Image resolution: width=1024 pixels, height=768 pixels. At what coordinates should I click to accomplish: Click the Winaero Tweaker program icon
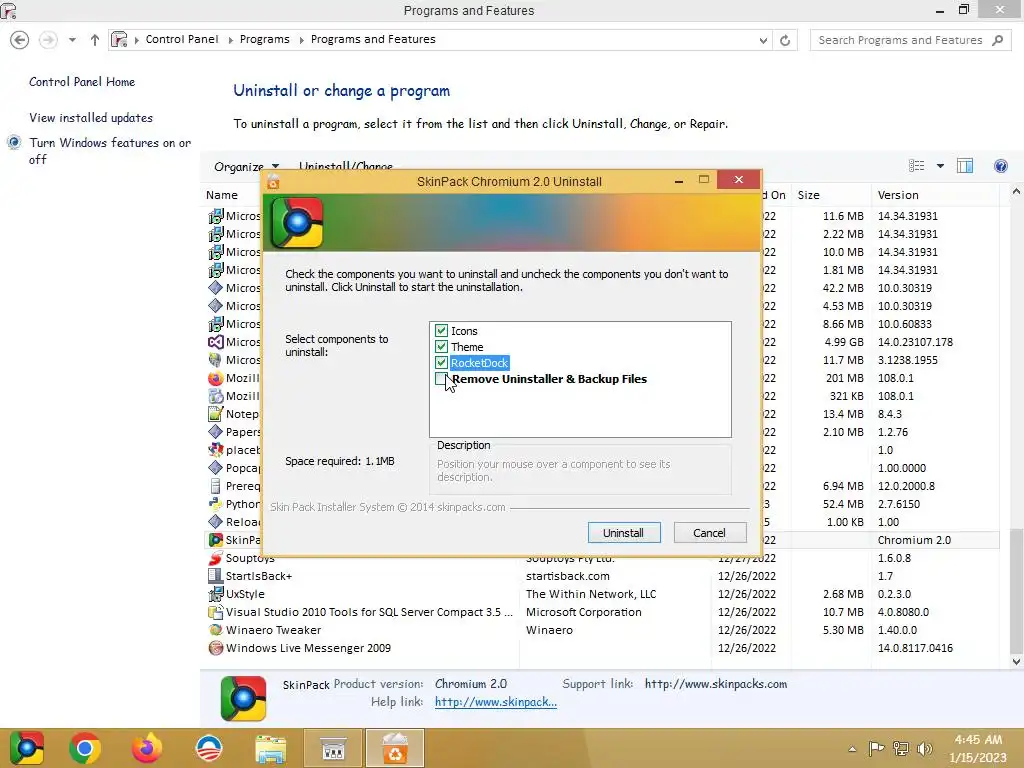(216, 630)
